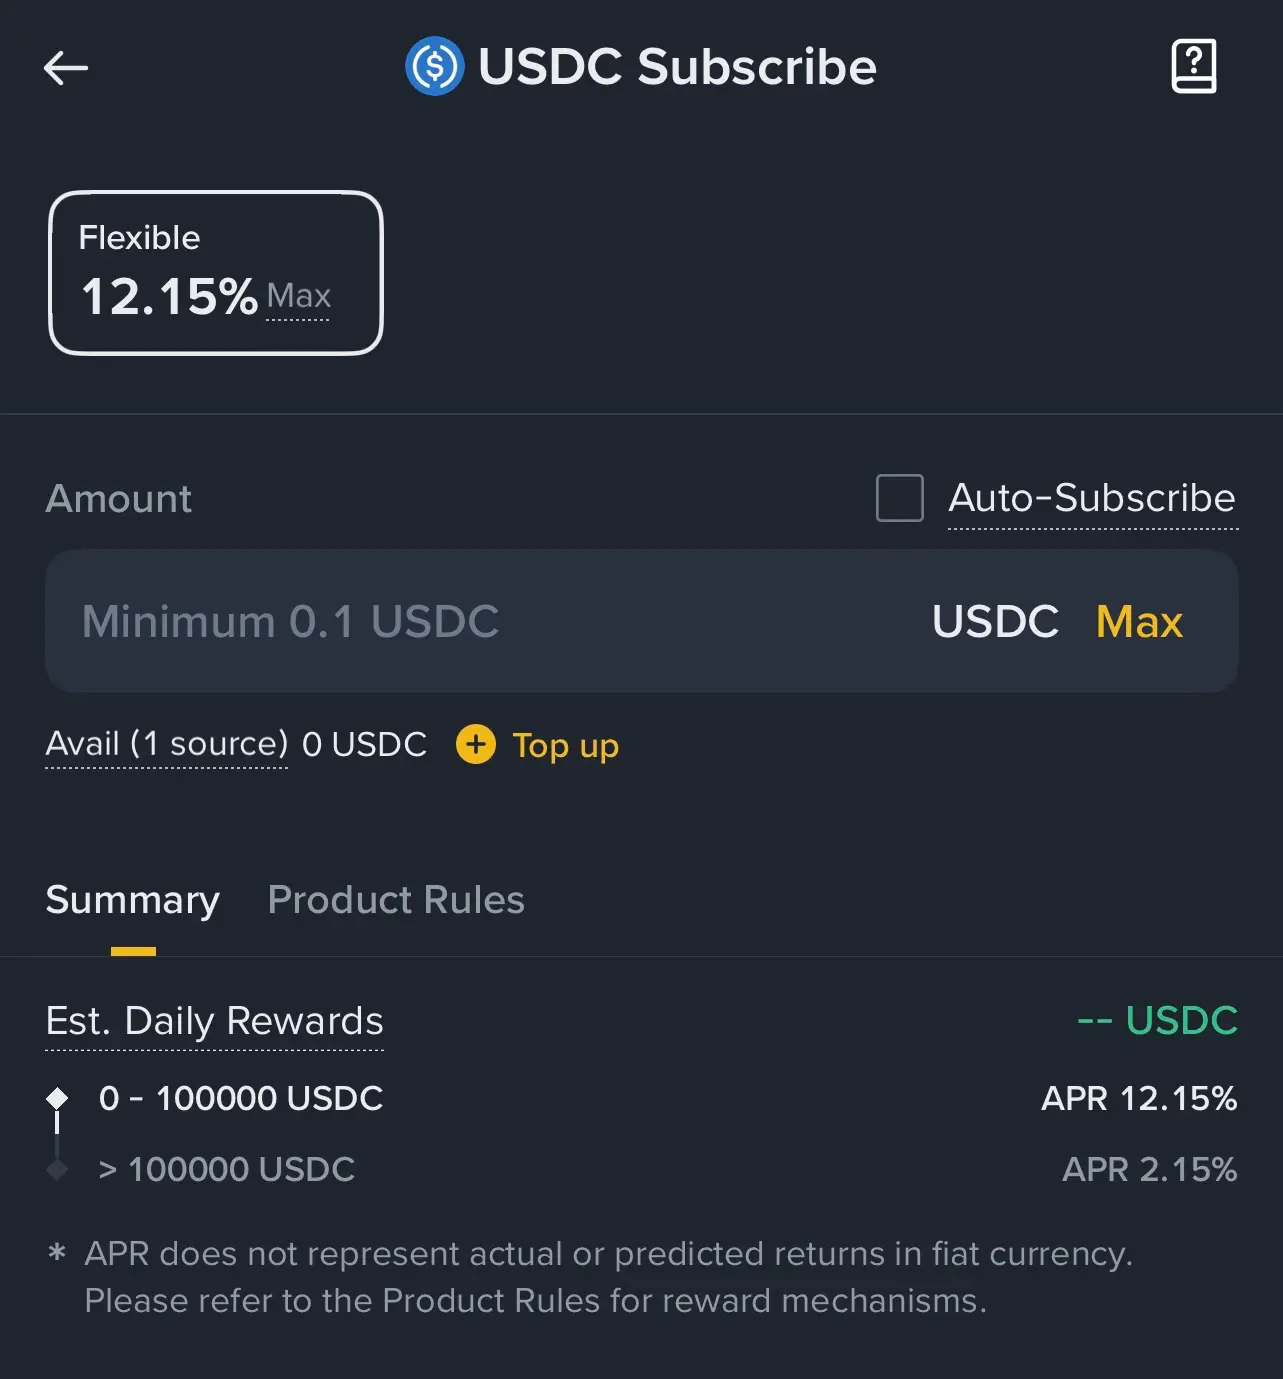Open the Product Rules tab

click(396, 900)
